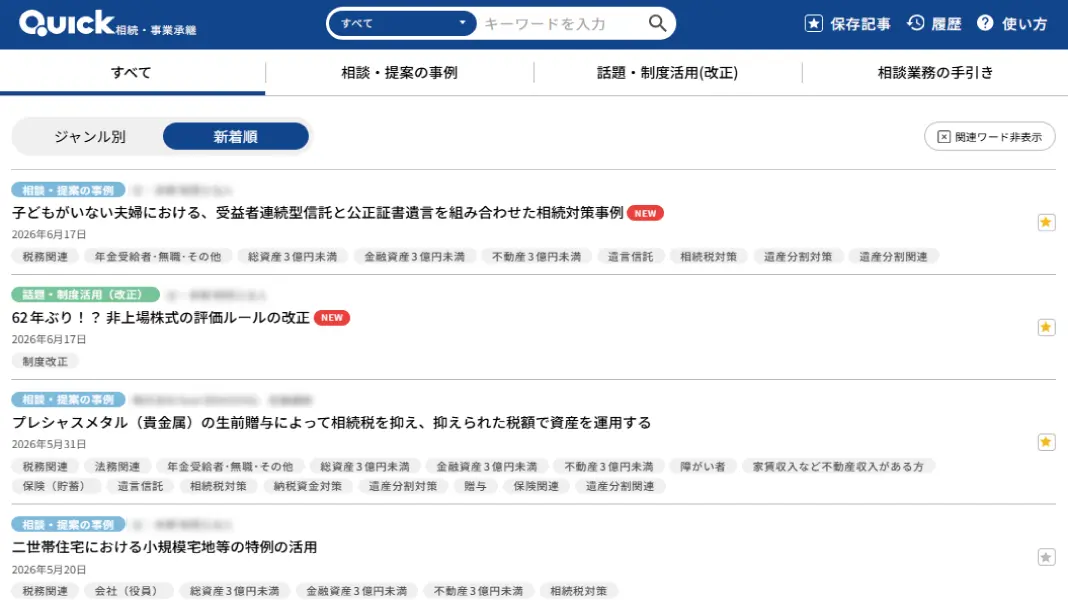
Task: Click 保険（貯蓄） tag
Action: 56,486
